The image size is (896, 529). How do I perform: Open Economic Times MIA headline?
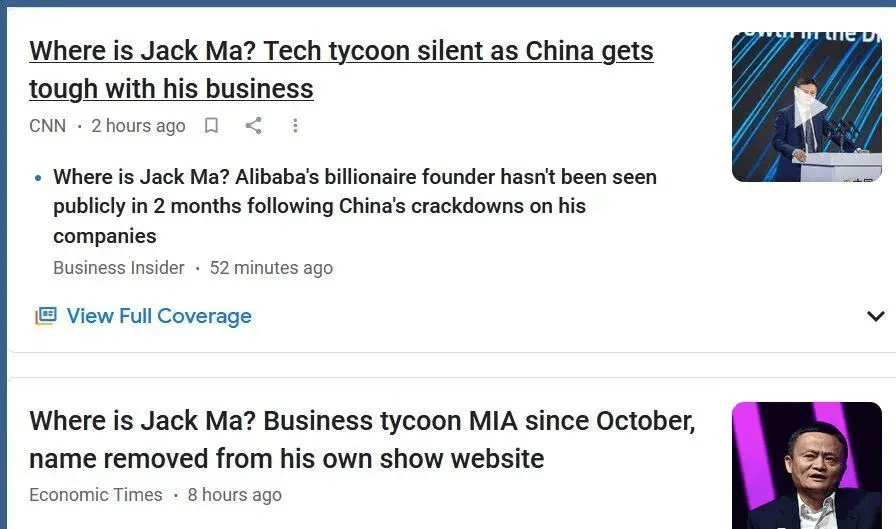coord(362,440)
